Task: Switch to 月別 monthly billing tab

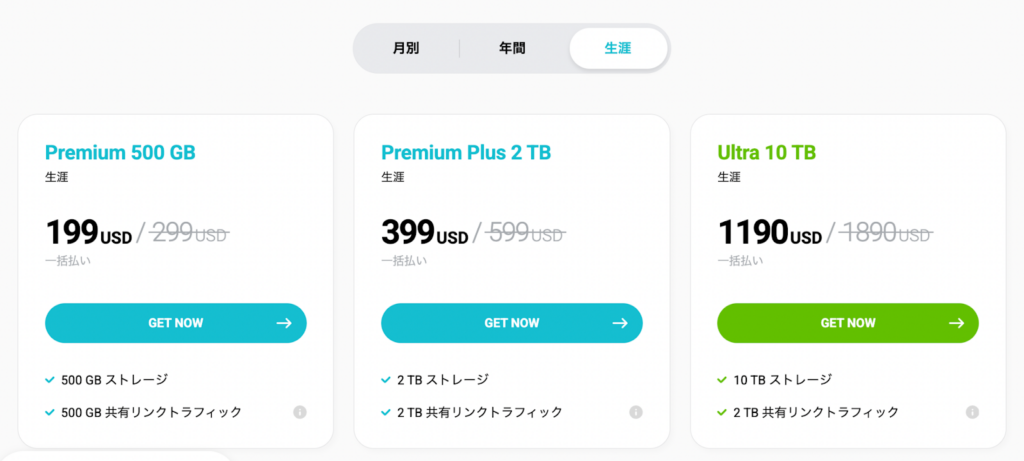Action: [x=406, y=48]
